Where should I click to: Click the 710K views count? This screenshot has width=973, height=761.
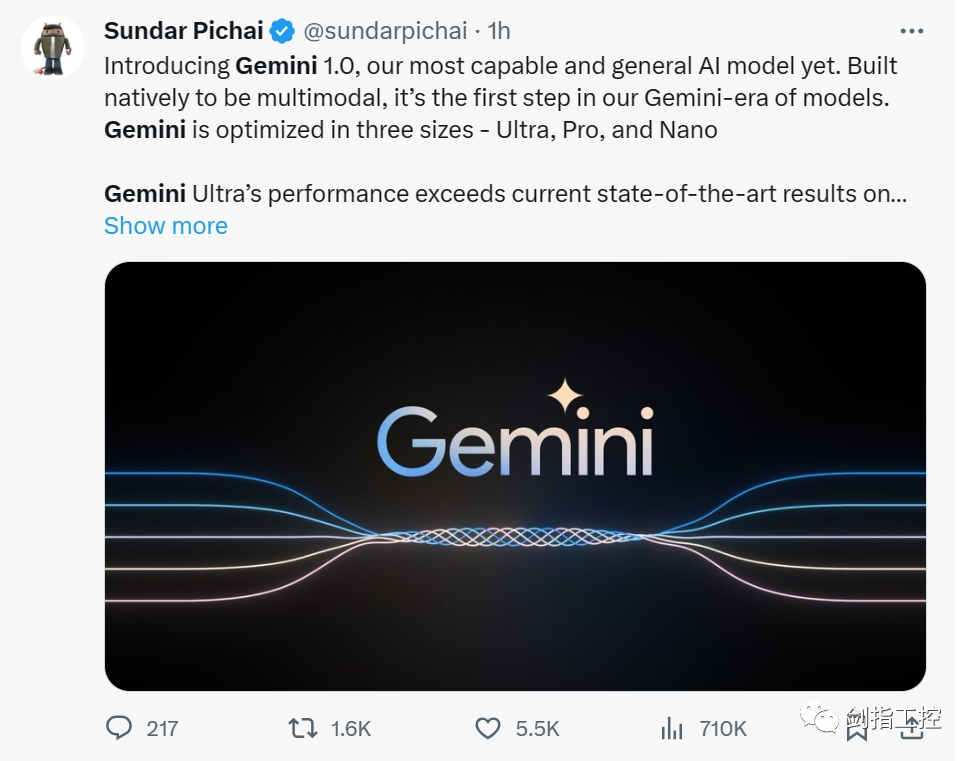(723, 728)
